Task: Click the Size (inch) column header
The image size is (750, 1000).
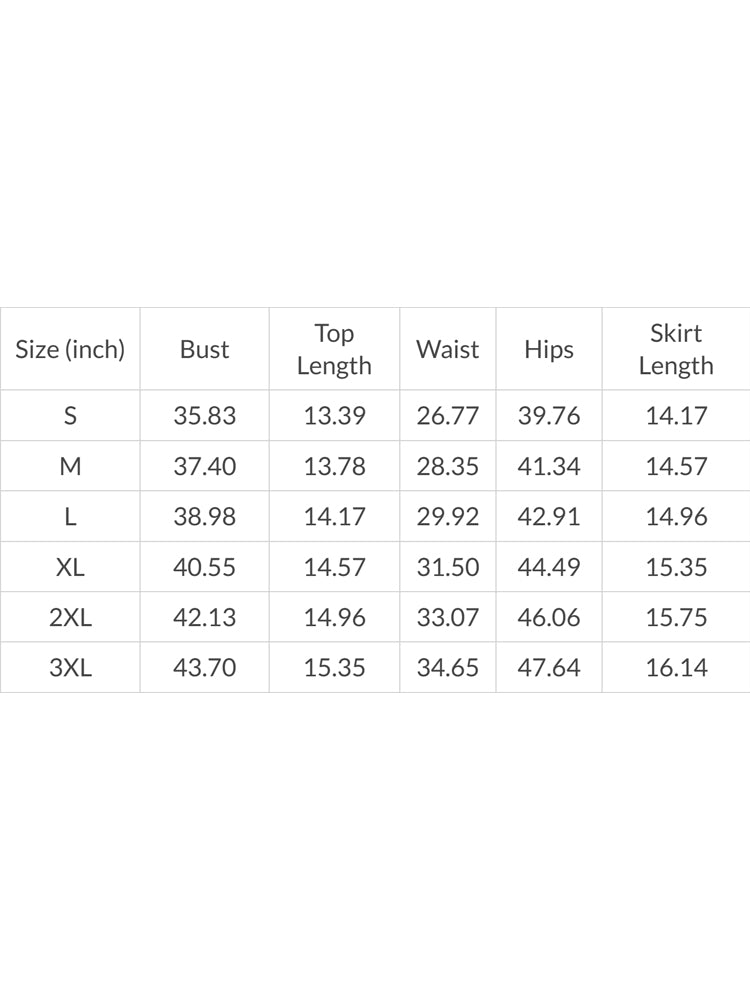Action: pyautogui.click(x=70, y=349)
